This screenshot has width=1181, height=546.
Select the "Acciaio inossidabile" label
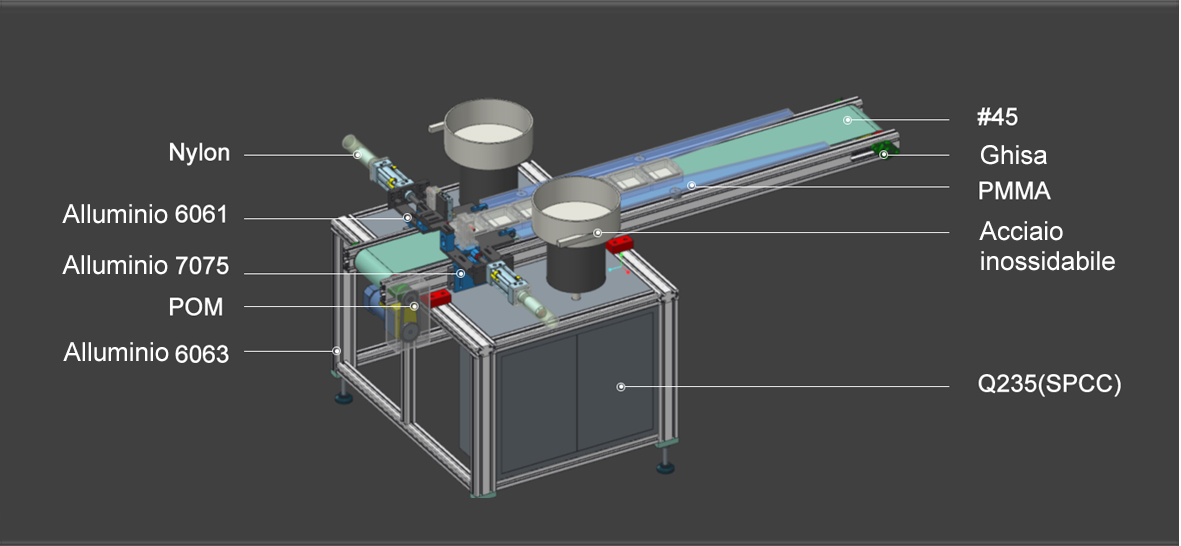pos(1046,247)
